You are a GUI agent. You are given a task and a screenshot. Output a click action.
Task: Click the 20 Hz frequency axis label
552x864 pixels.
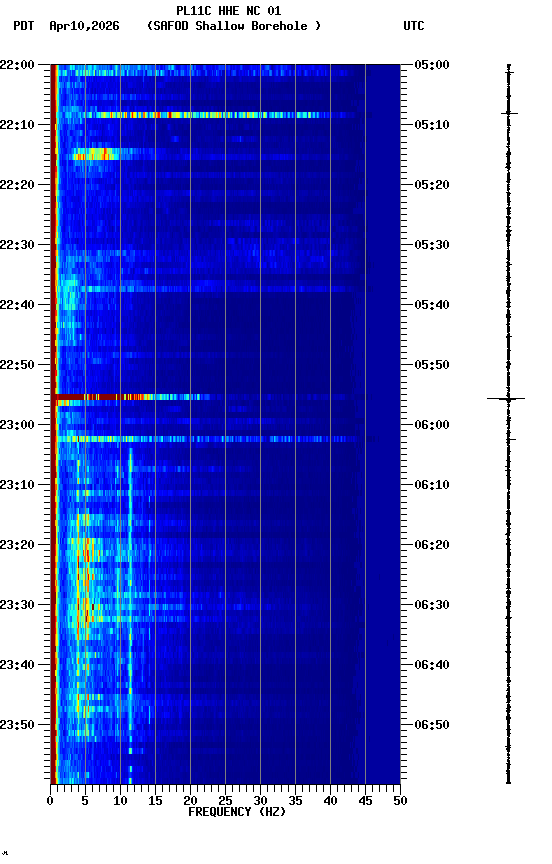(x=190, y=801)
